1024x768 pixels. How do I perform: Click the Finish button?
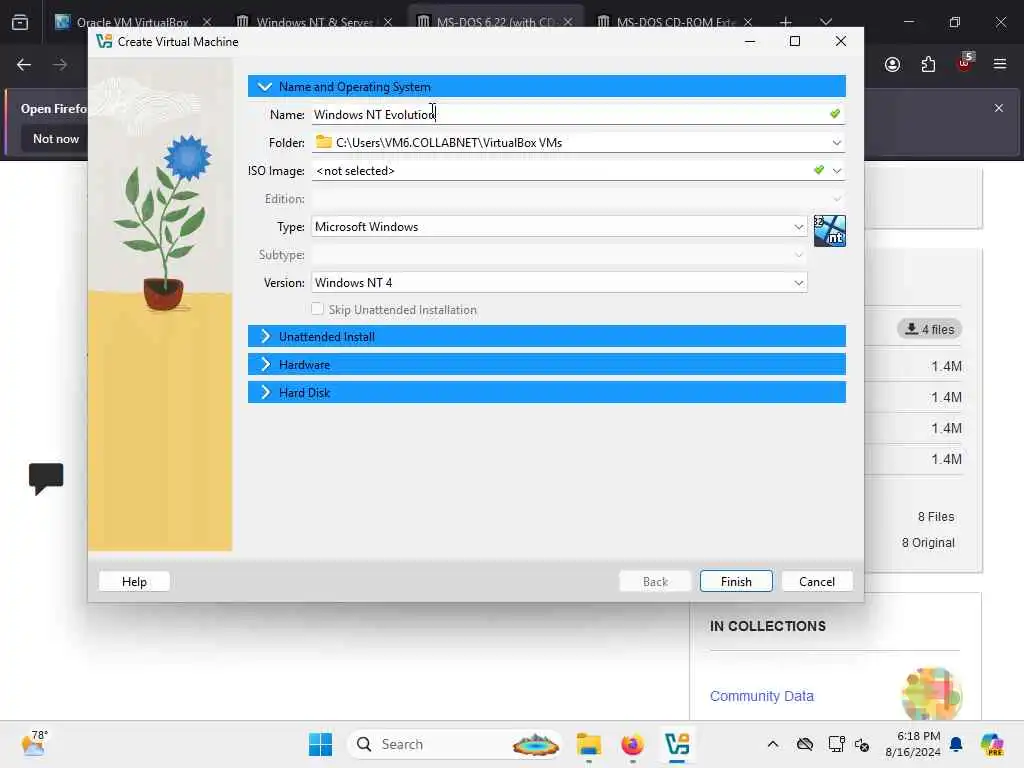point(736,581)
